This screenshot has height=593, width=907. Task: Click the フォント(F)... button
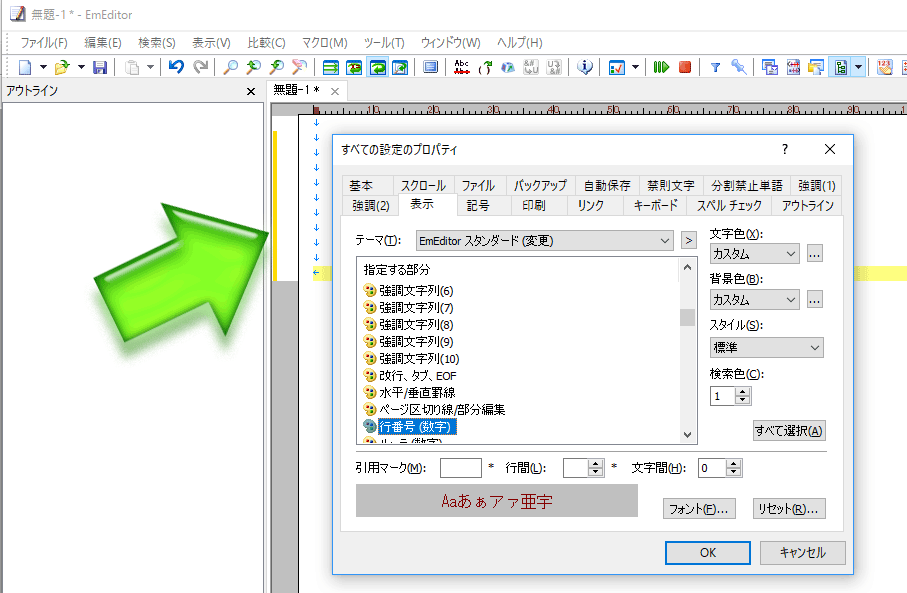(x=699, y=509)
